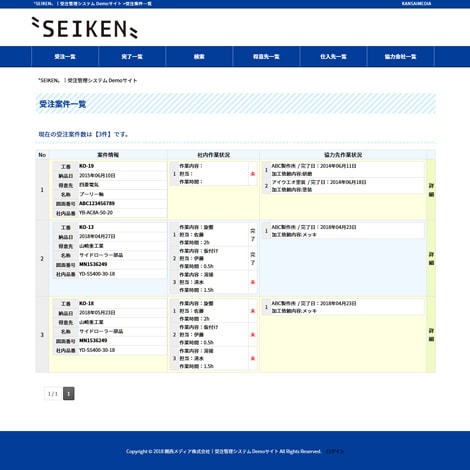Click the red 未 status of KD-18 task 1
Screen dimensions: 470x470
point(253,311)
